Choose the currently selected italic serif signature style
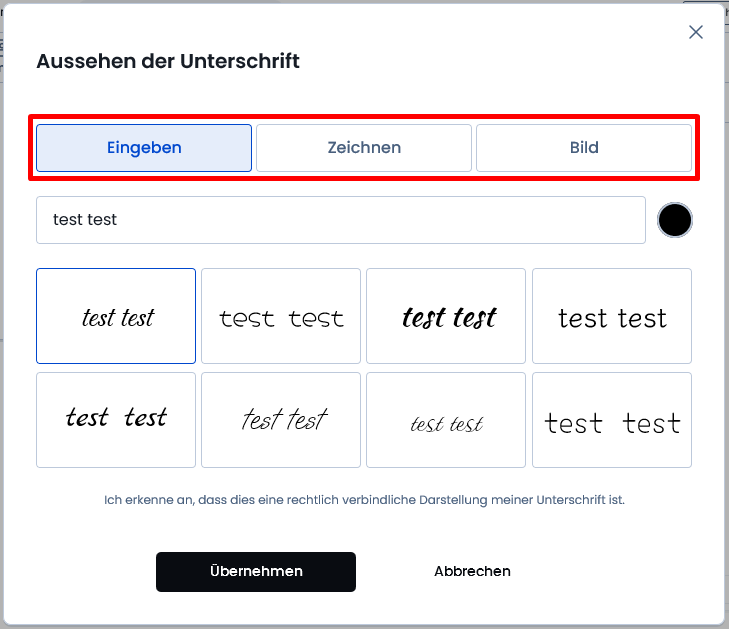 (x=116, y=316)
